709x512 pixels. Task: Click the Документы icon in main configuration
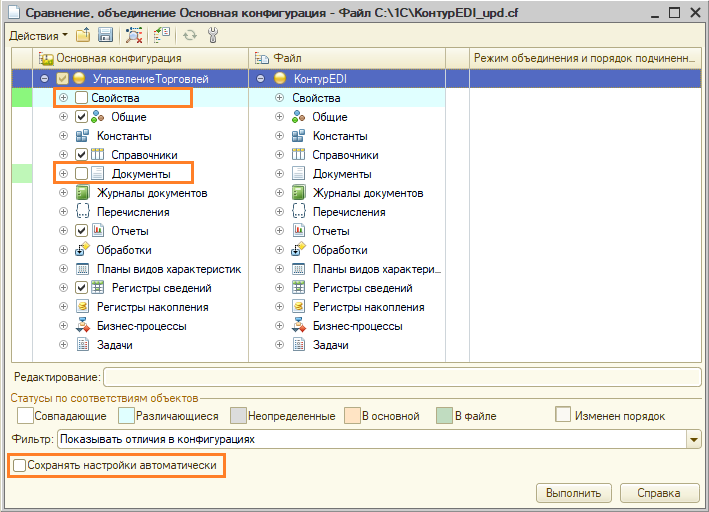tap(97, 174)
